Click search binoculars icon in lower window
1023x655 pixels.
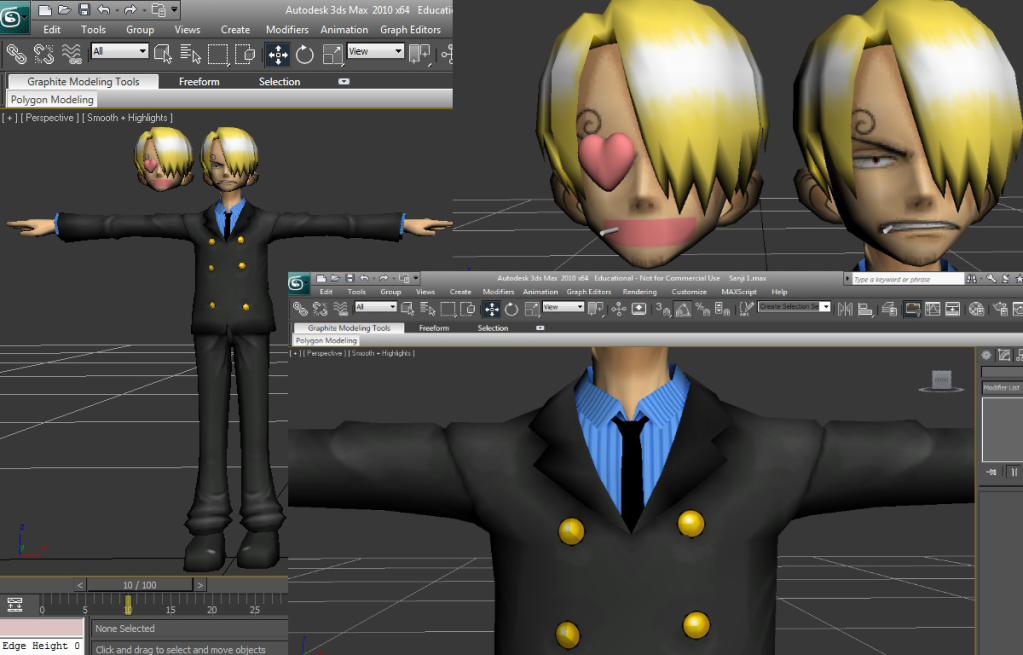pyautogui.click(x=972, y=279)
